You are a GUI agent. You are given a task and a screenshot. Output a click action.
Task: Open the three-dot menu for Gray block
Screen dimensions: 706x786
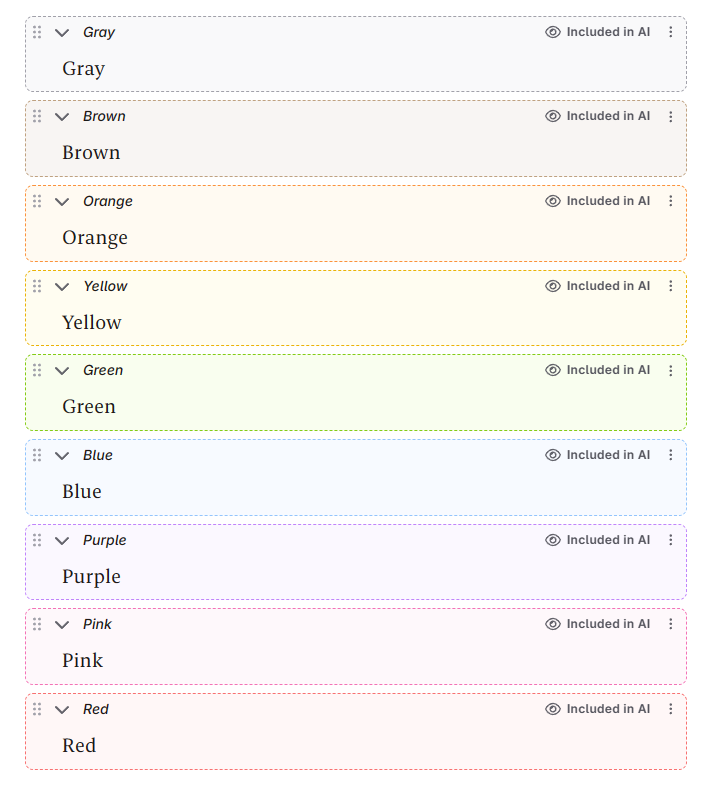670,32
